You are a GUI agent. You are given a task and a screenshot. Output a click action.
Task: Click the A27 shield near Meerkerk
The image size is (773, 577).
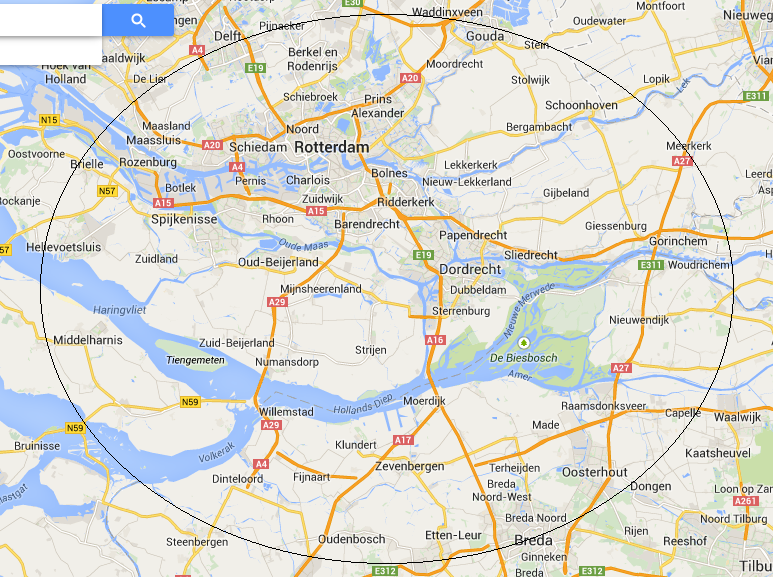683,161
